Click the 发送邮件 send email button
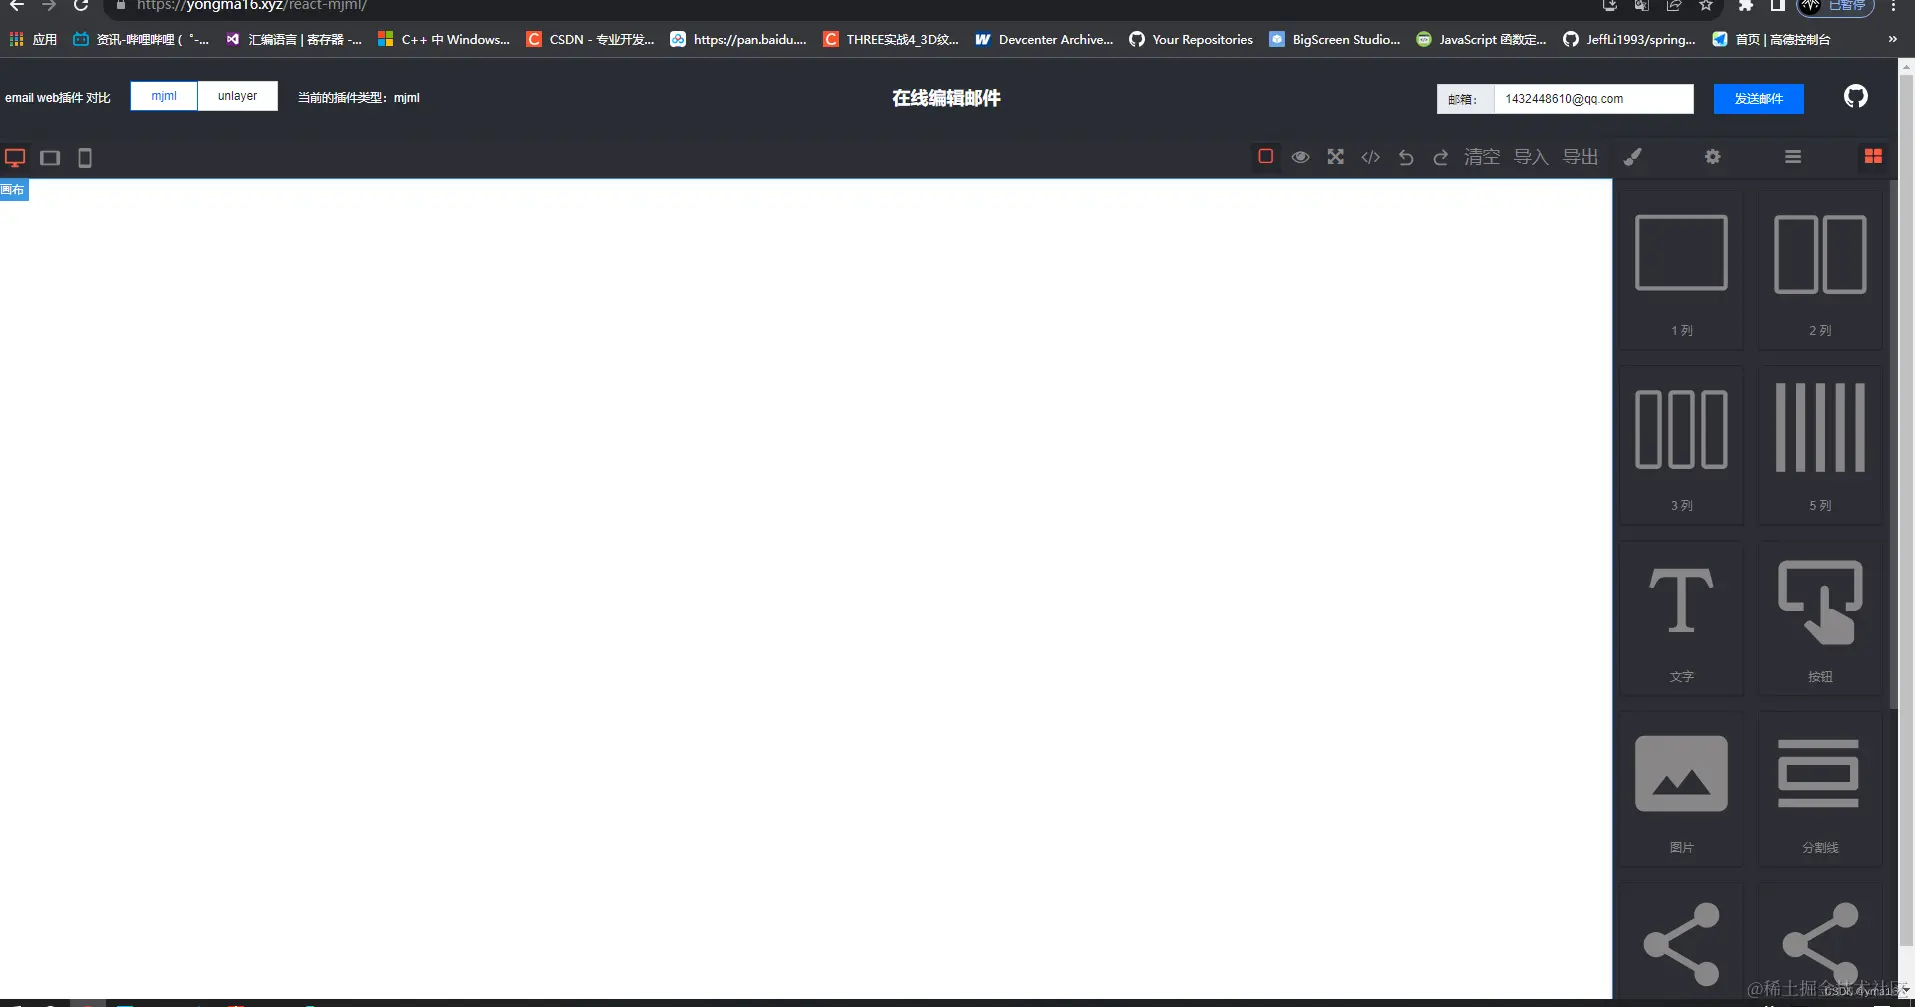 pyautogui.click(x=1758, y=99)
